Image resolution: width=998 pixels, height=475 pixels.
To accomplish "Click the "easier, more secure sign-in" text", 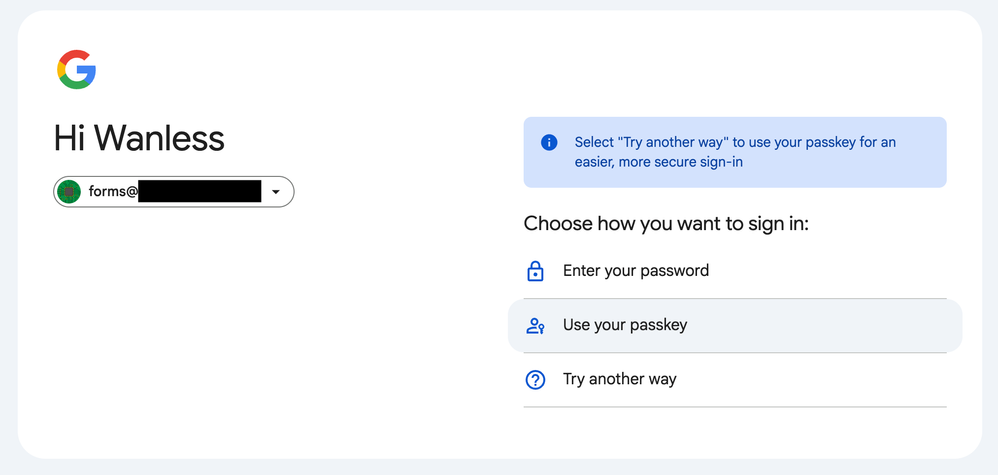I will (658, 162).
